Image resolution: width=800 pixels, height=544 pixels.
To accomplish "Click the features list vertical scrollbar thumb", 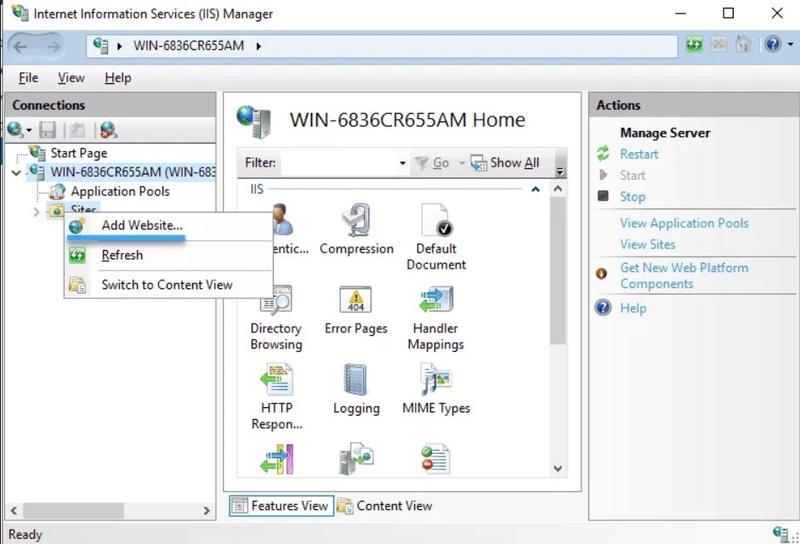I will [x=558, y=271].
